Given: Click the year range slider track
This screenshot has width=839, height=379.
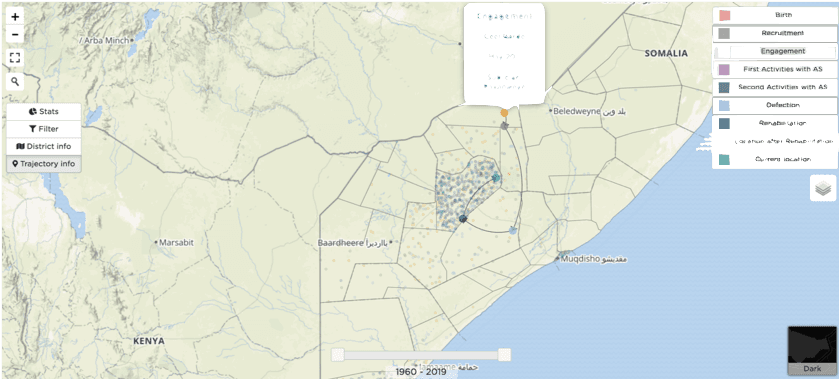Looking at the screenshot, I should [421, 355].
